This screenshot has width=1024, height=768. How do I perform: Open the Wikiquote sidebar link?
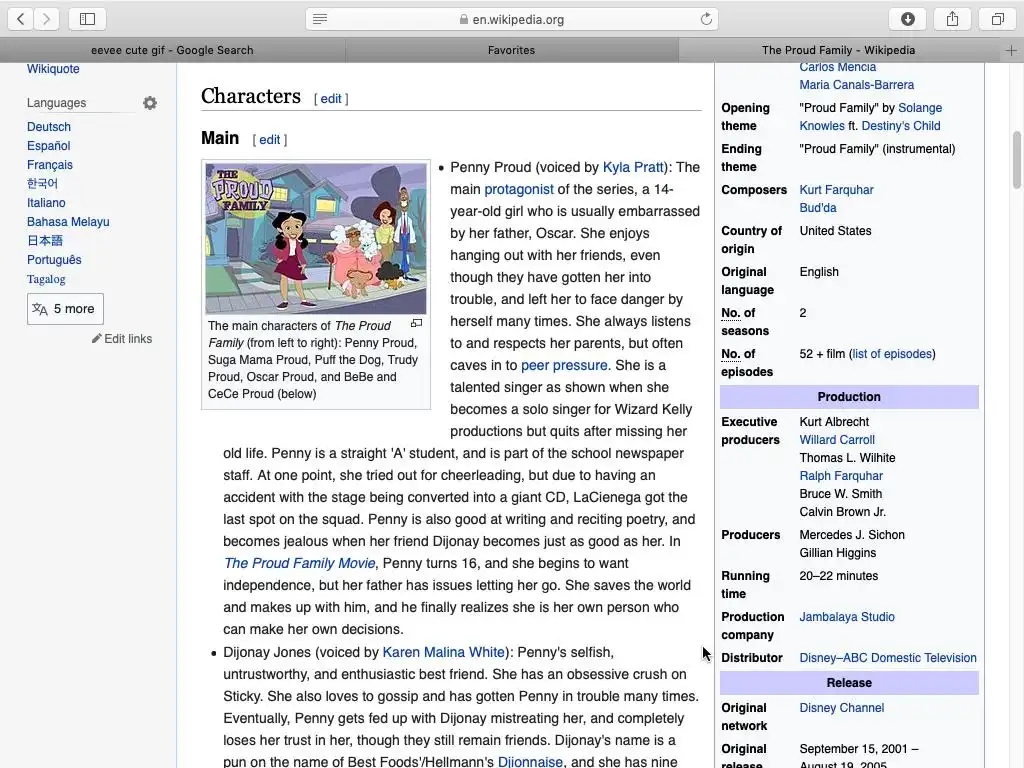tap(53, 69)
